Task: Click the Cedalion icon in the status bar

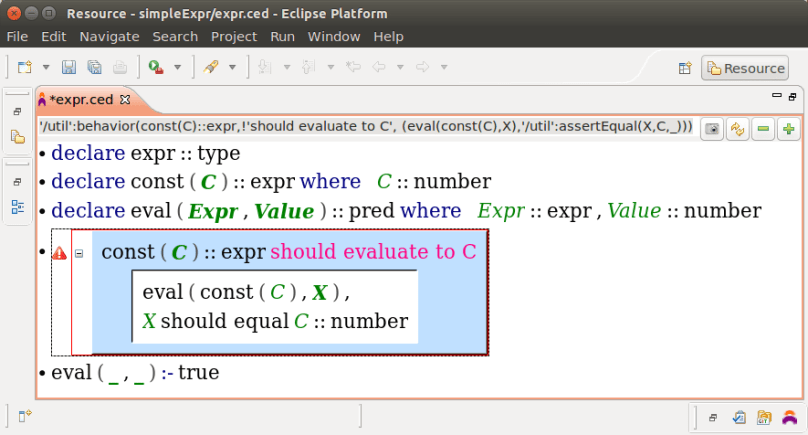Action: point(789,417)
